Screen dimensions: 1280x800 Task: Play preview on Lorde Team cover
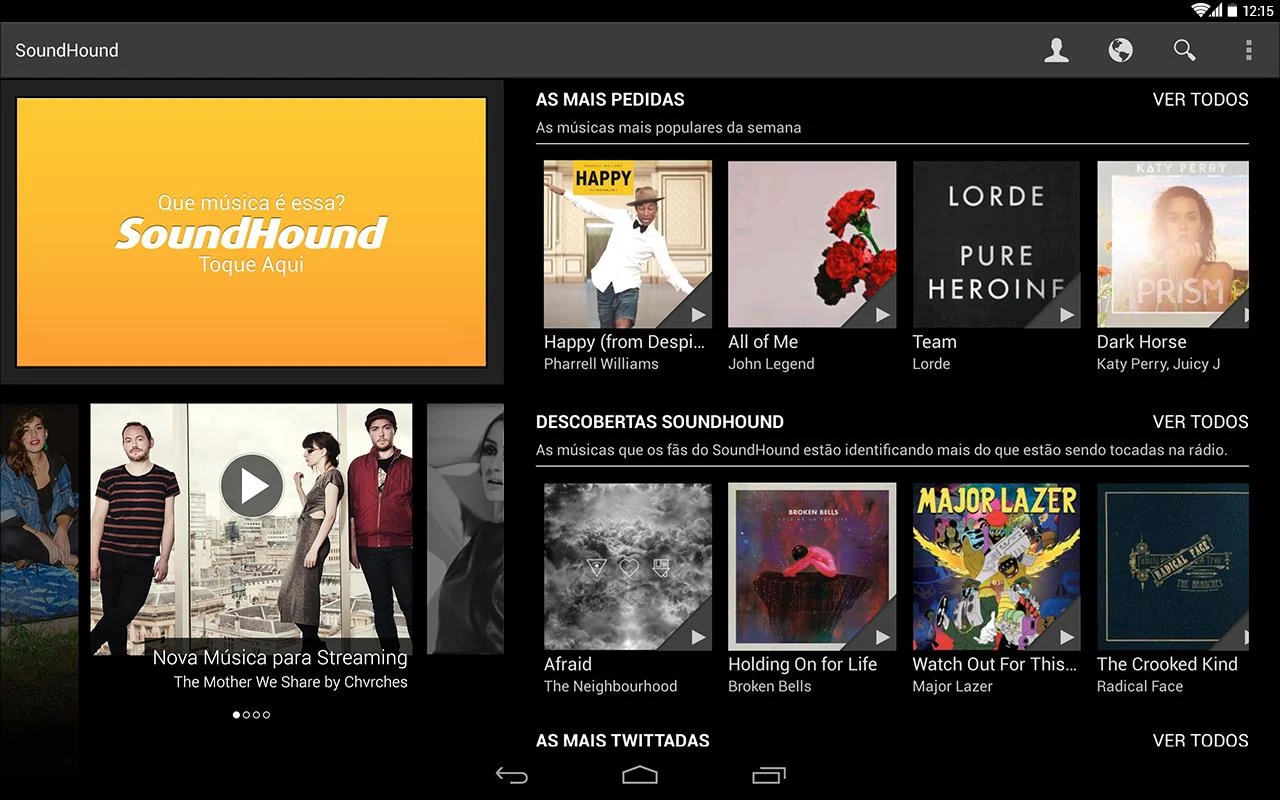(x=1066, y=314)
